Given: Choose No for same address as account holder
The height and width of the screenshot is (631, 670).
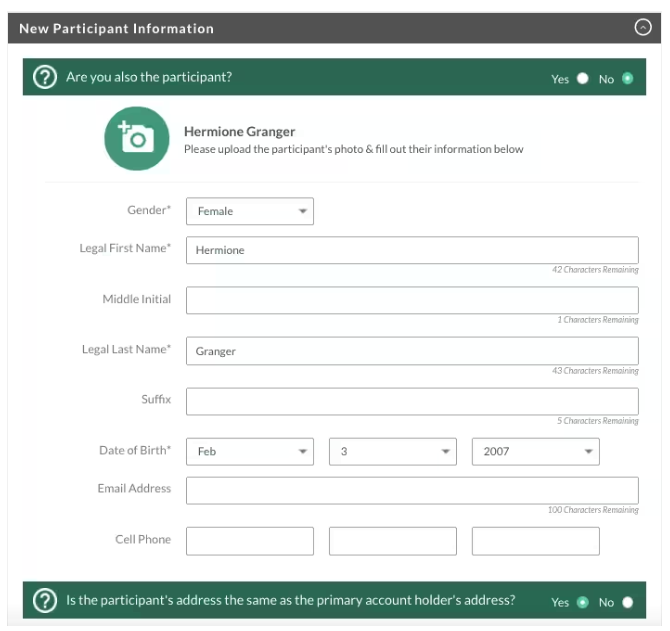Looking at the screenshot, I should tap(628, 602).
